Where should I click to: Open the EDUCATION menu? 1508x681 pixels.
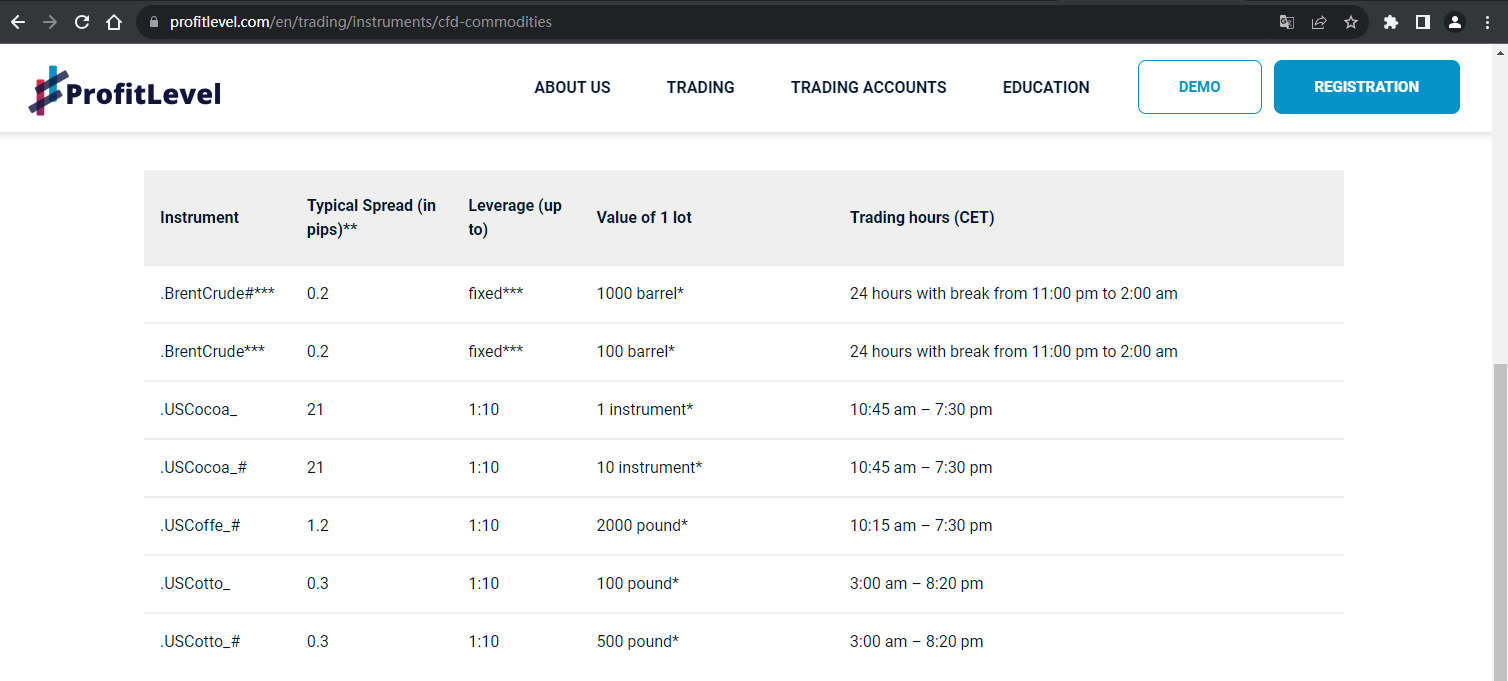coord(1046,87)
